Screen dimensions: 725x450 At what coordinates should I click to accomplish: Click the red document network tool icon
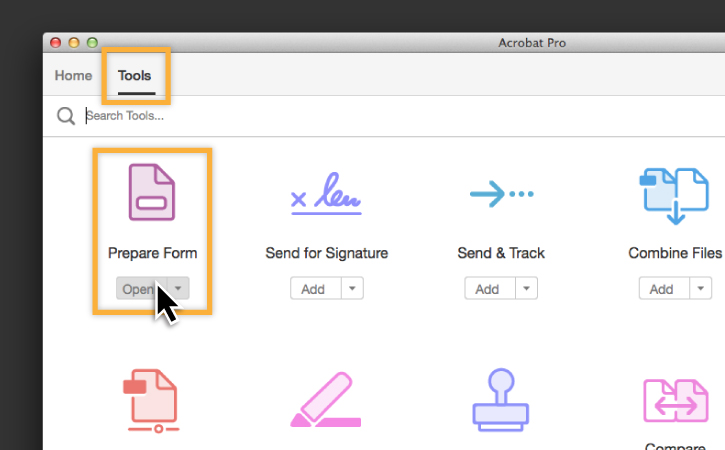point(151,401)
